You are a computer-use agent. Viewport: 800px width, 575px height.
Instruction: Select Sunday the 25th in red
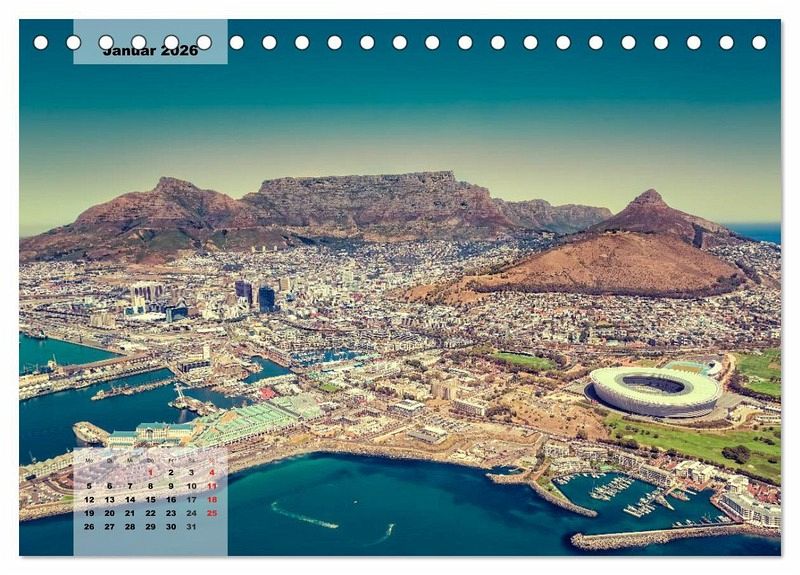[x=212, y=513]
